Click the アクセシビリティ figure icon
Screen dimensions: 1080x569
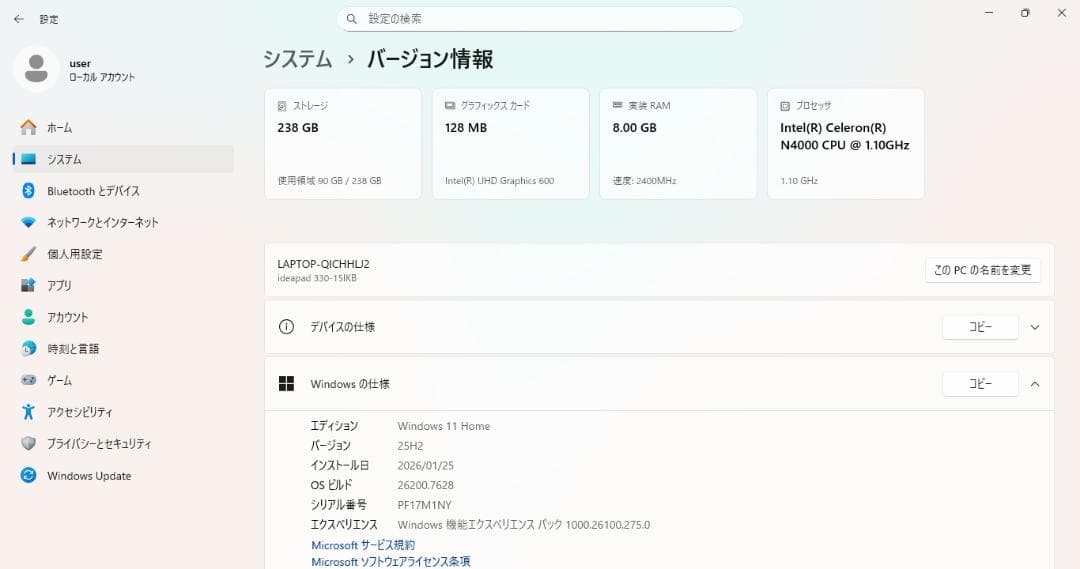28,412
